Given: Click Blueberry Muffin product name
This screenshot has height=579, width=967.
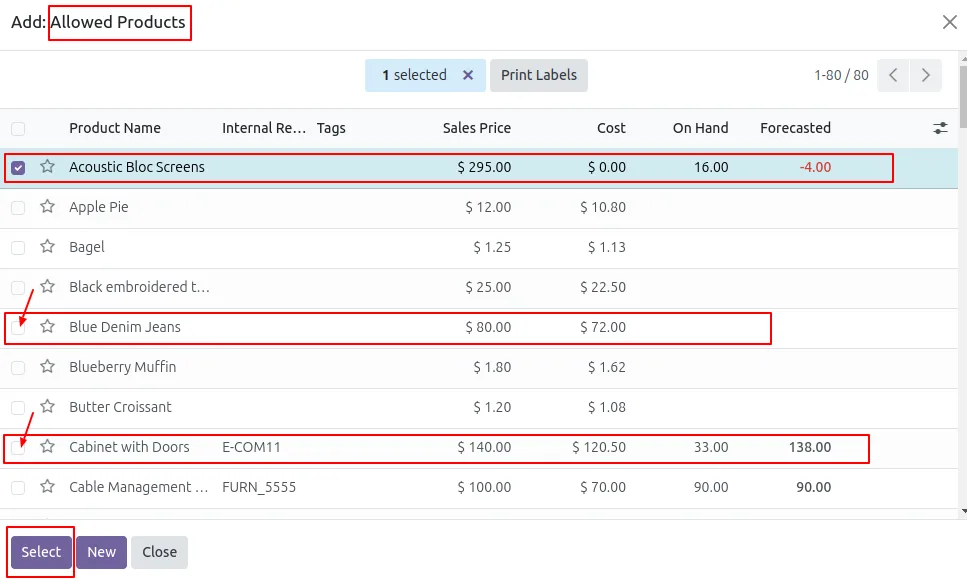Looking at the screenshot, I should [x=123, y=367].
